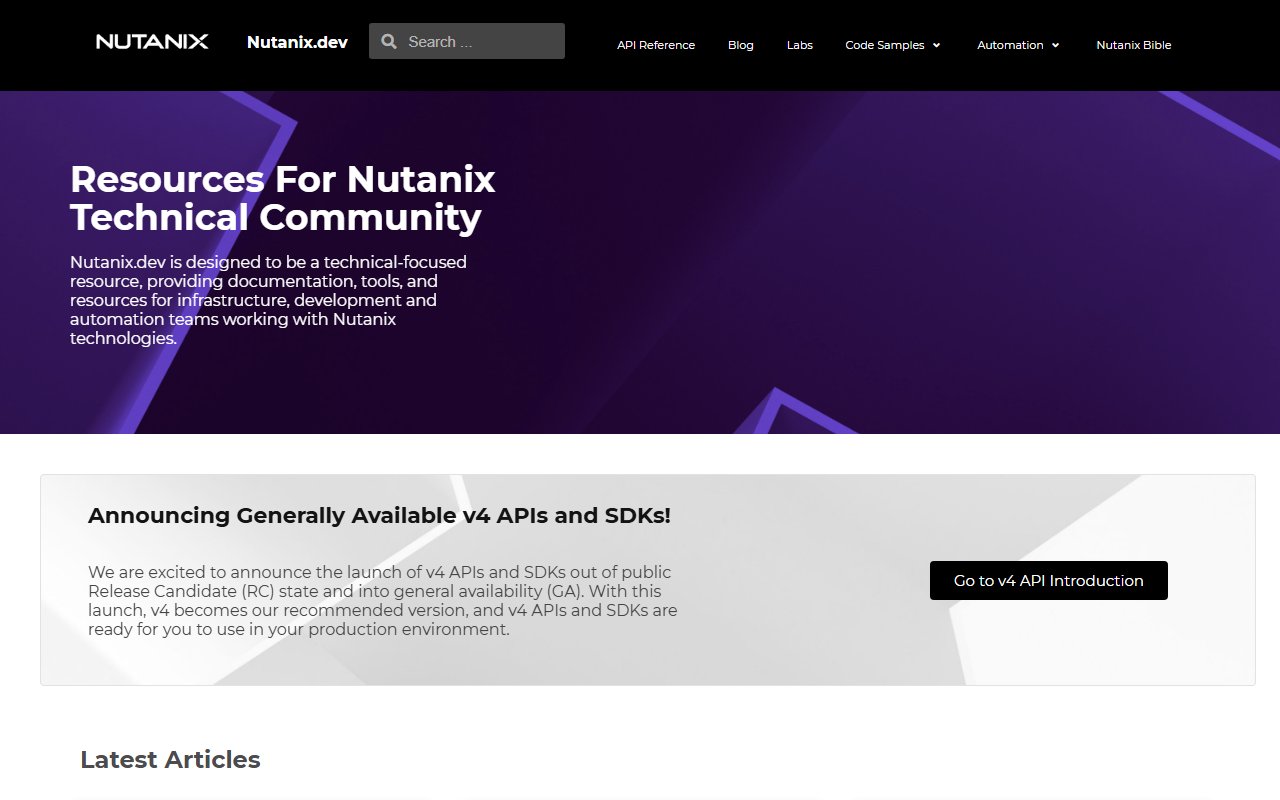Click inside the search input field
The width and height of the screenshot is (1280, 800).
click(x=470, y=41)
